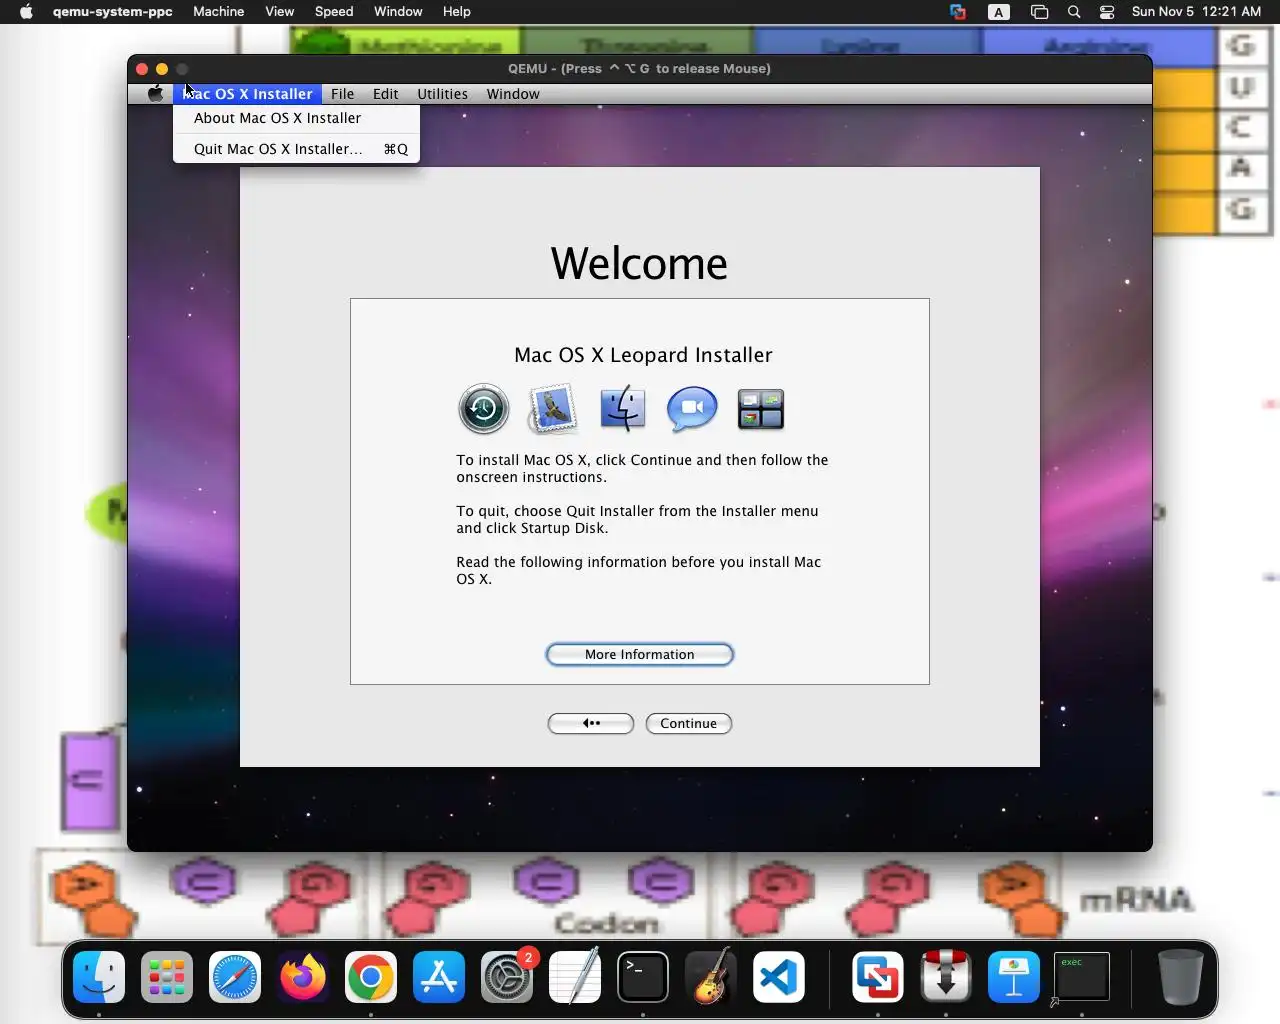Open VMware Fusion icon in Dock
This screenshot has width=1280, height=1024.
(x=878, y=977)
